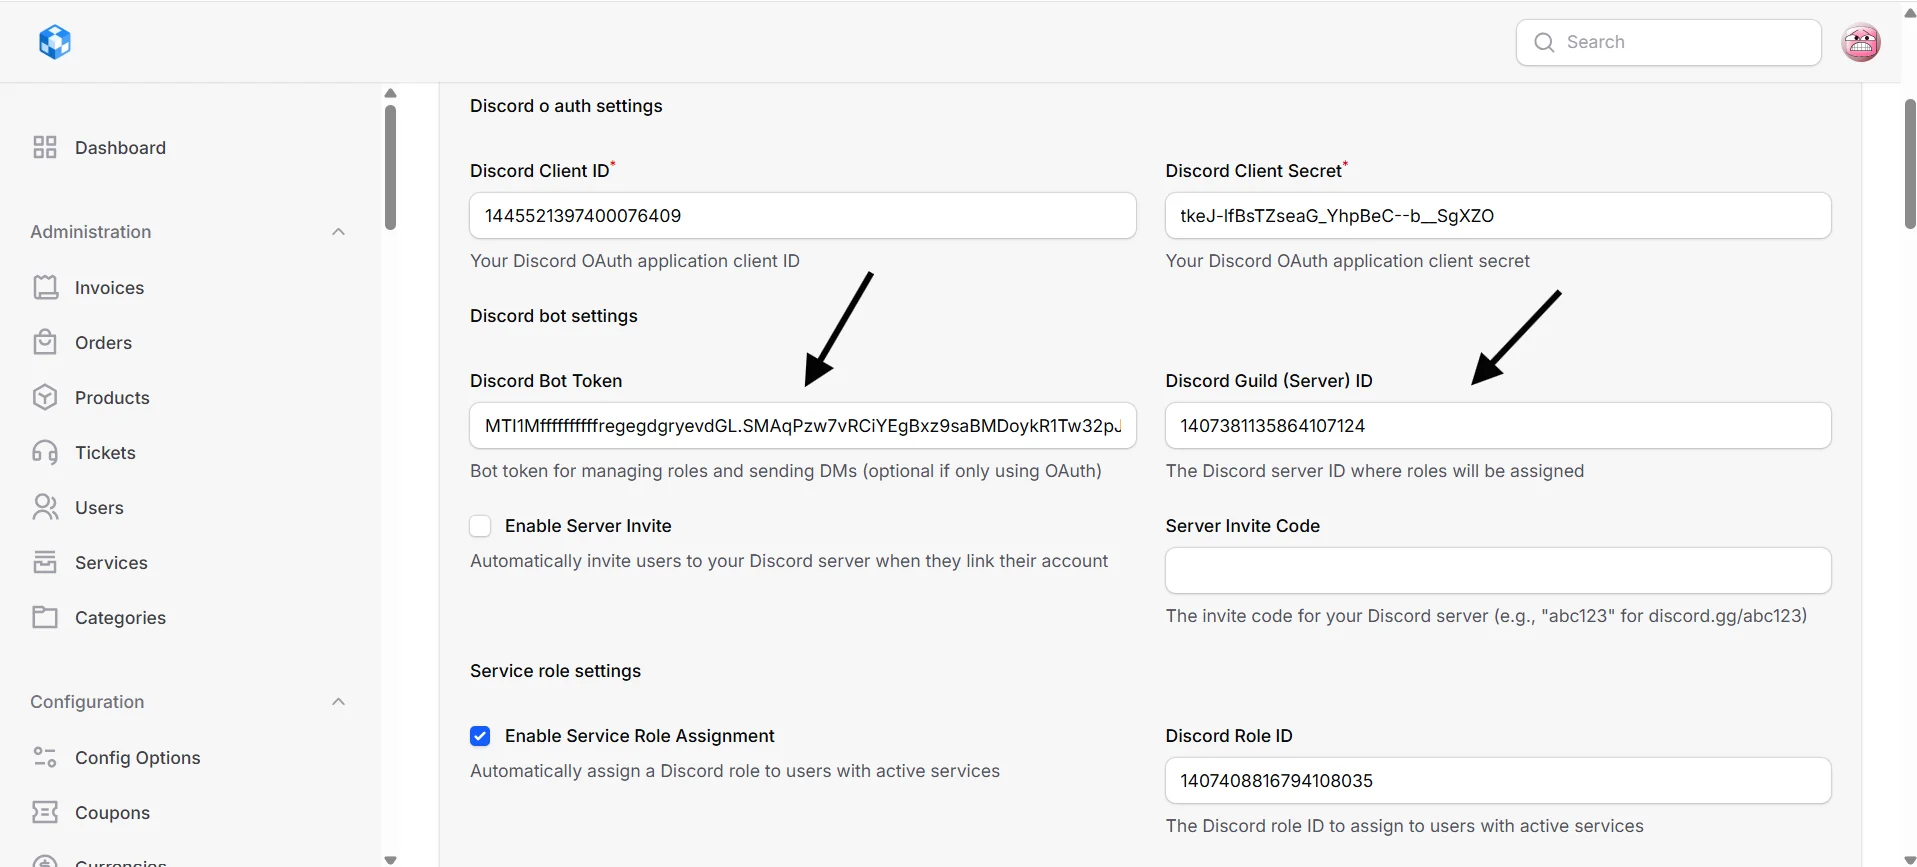The width and height of the screenshot is (1917, 867).
Task: Go to Invoices in sidebar
Action: 109,288
